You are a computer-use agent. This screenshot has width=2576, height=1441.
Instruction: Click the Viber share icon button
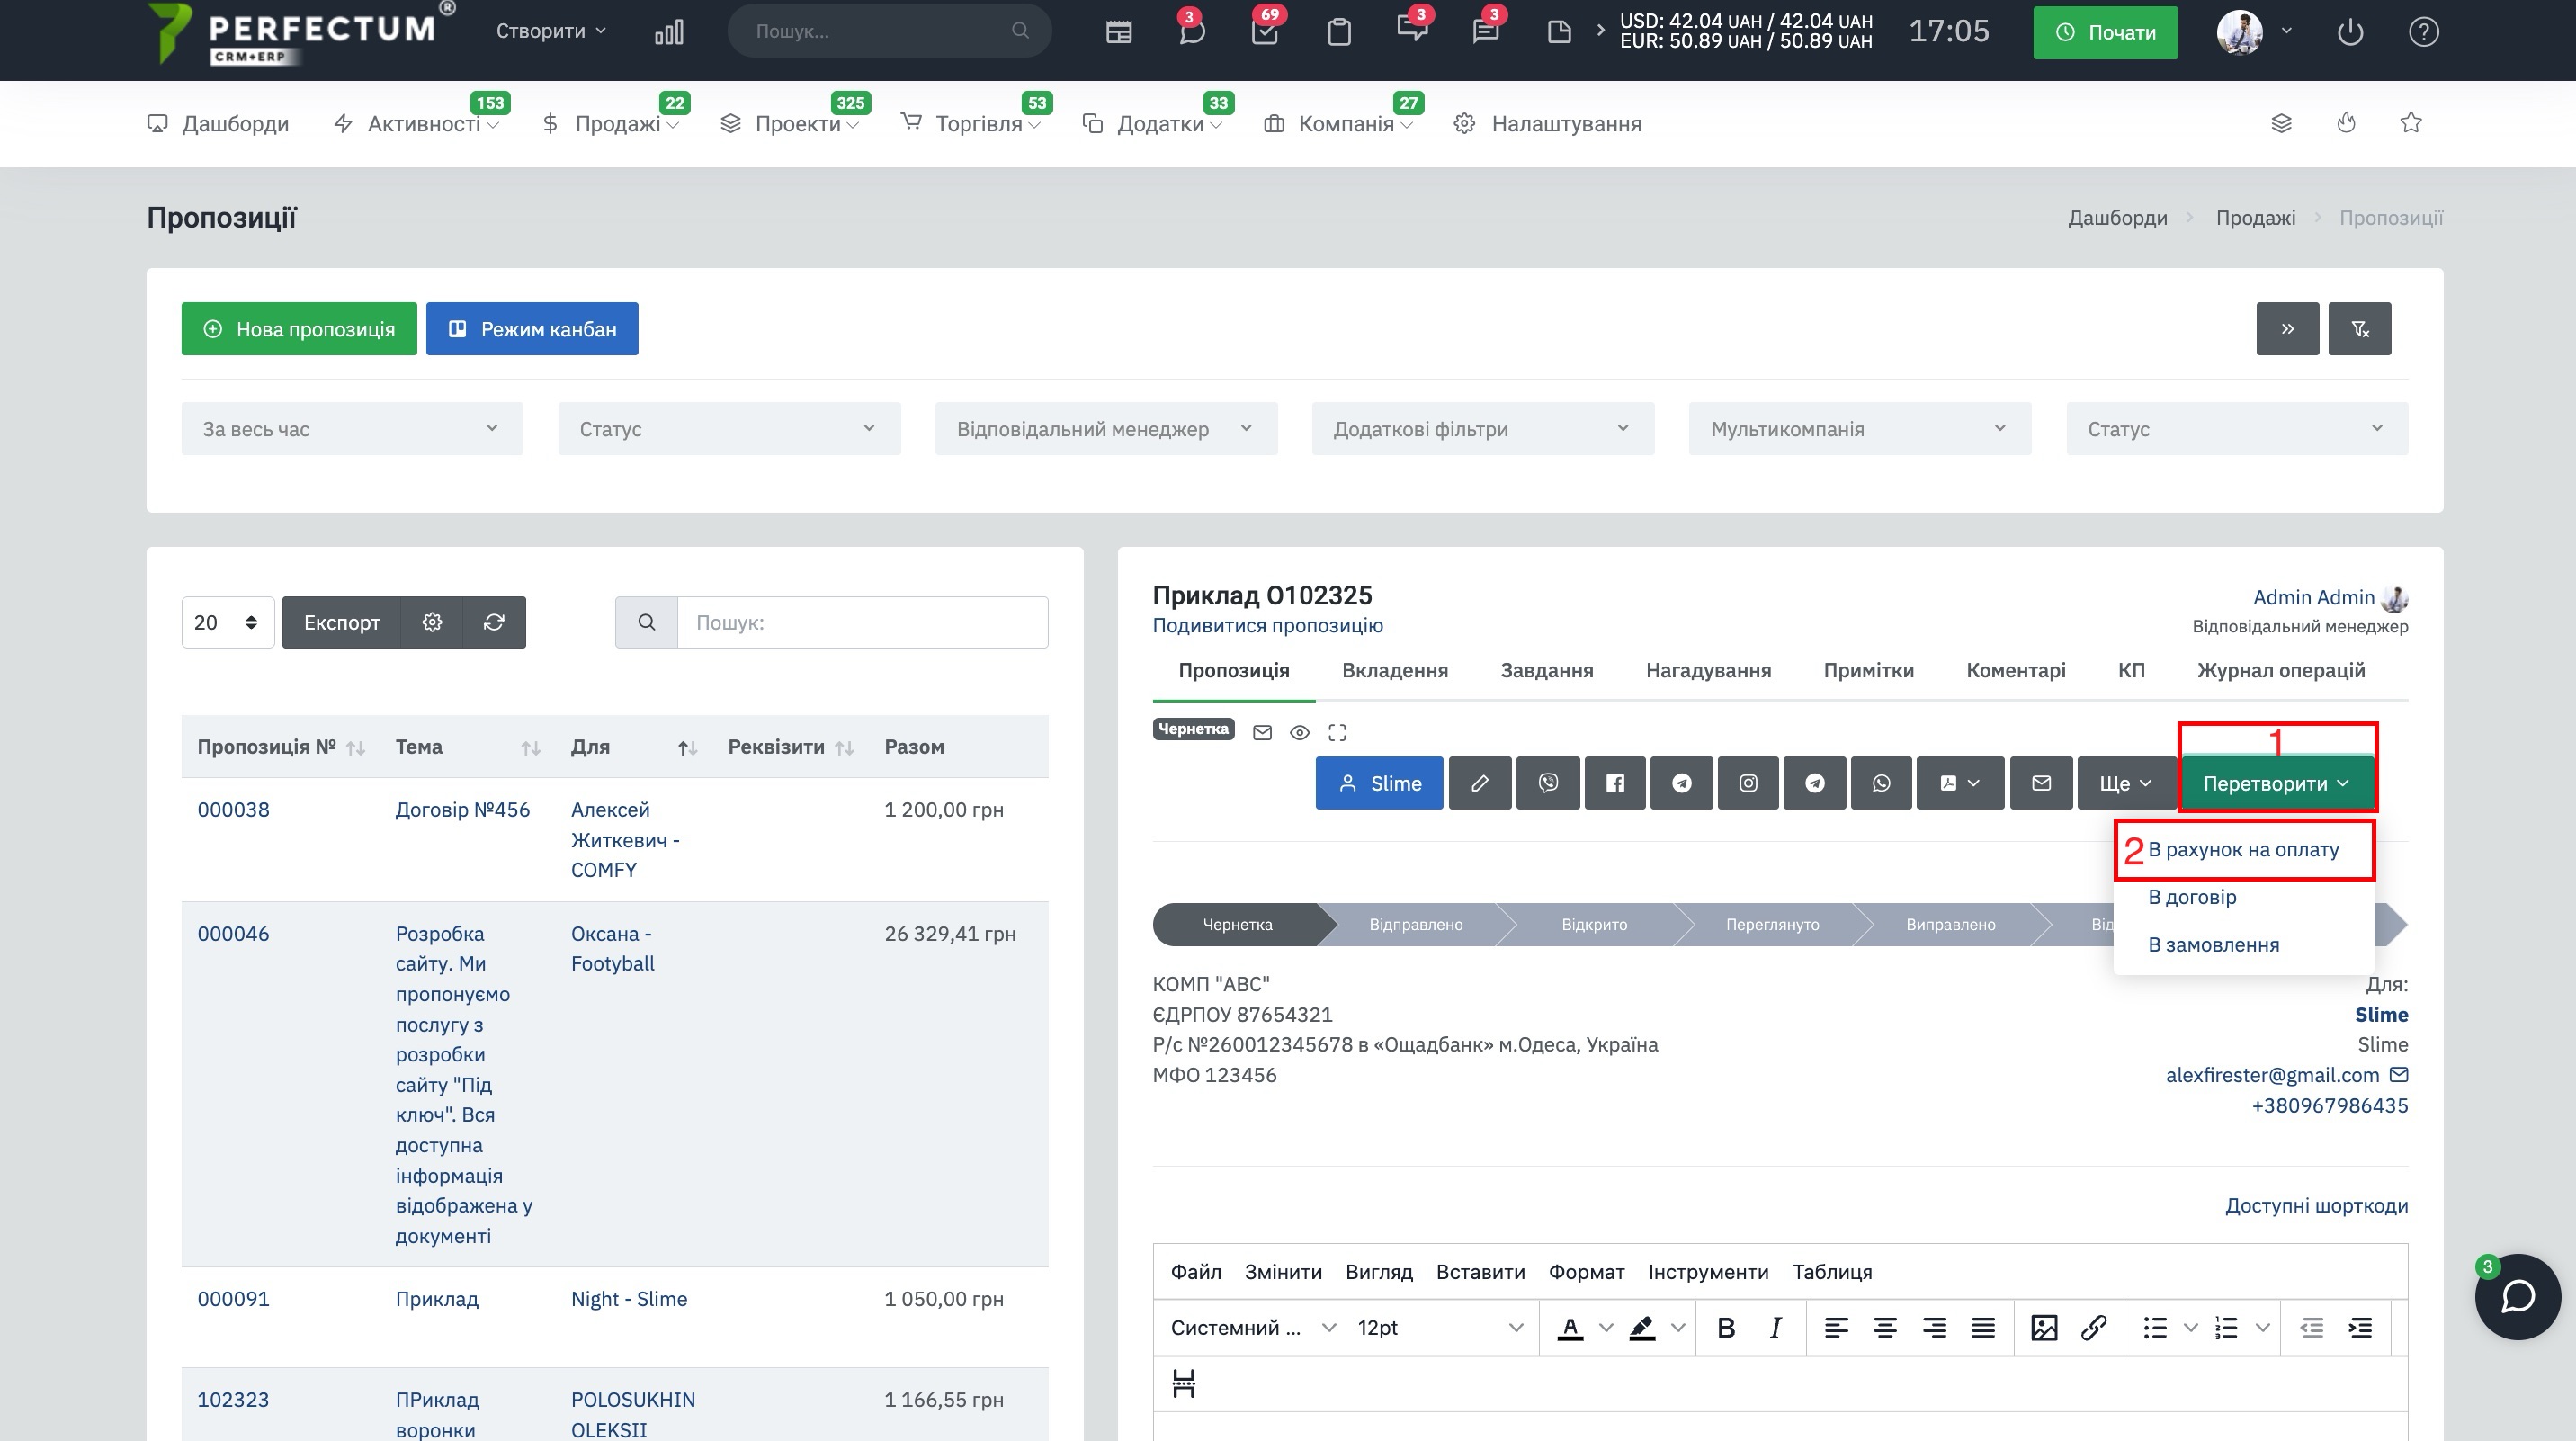tap(1547, 783)
